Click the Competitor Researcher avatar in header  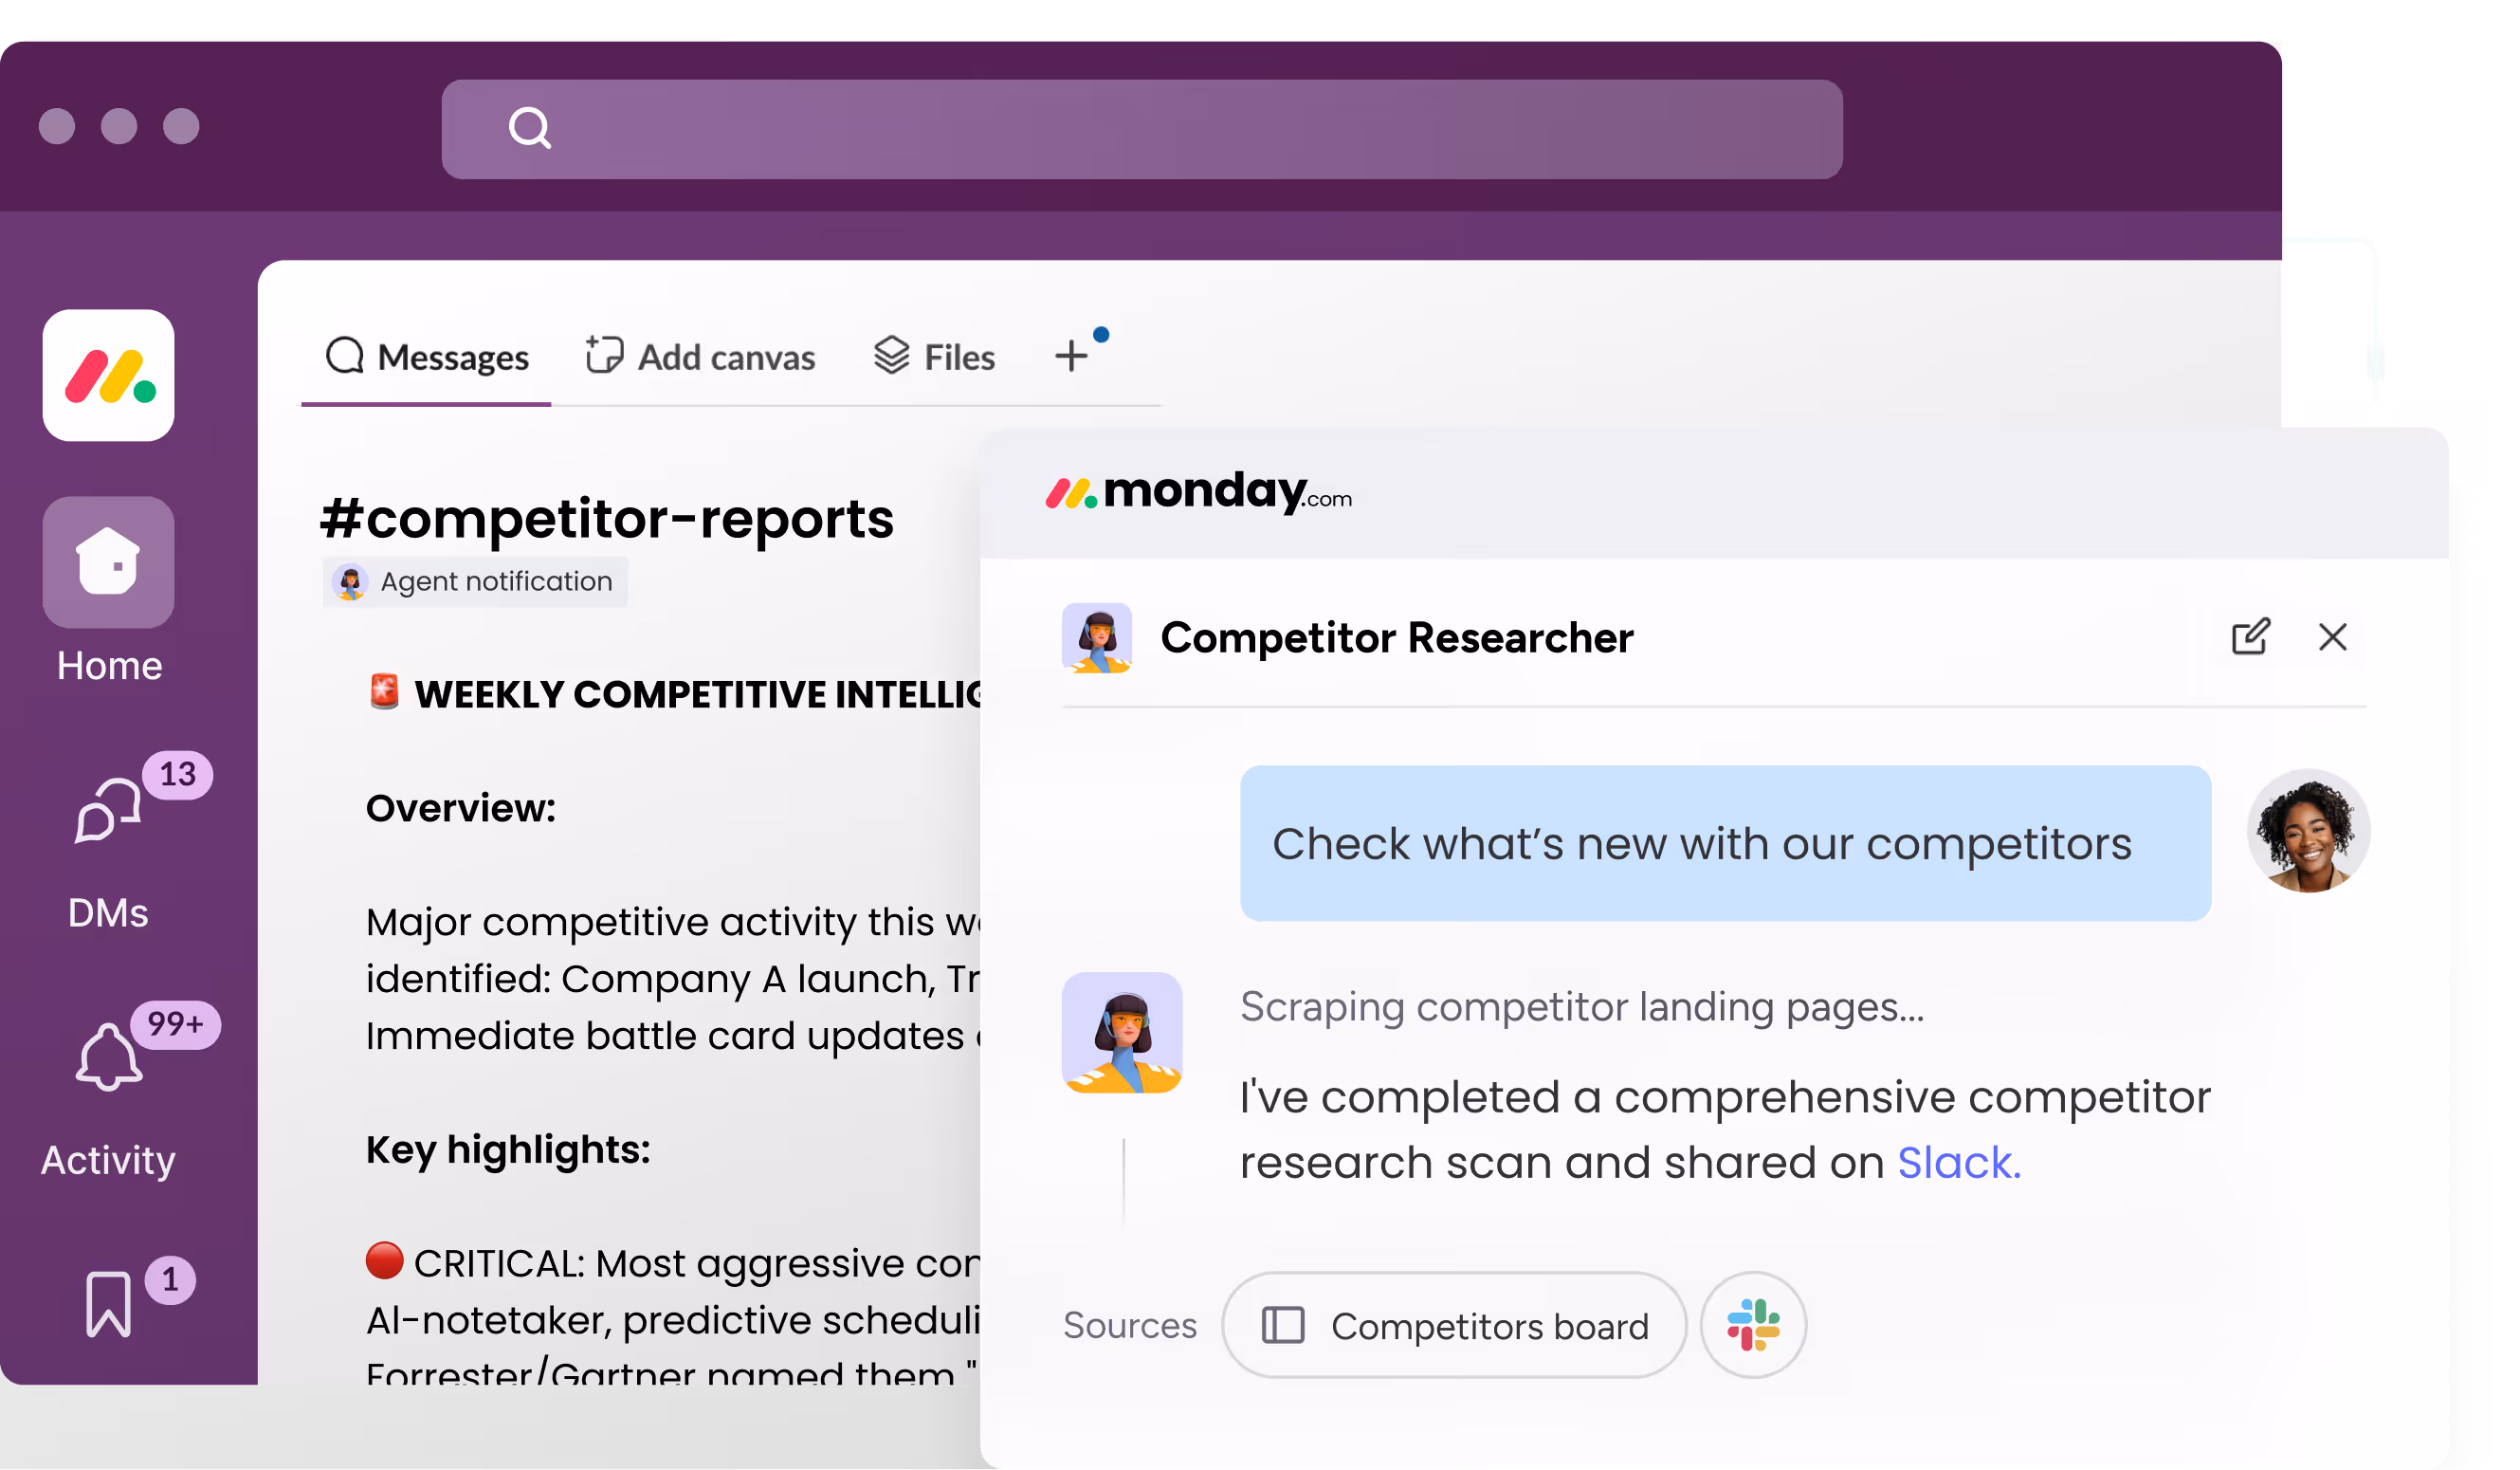(x=1097, y=638)
